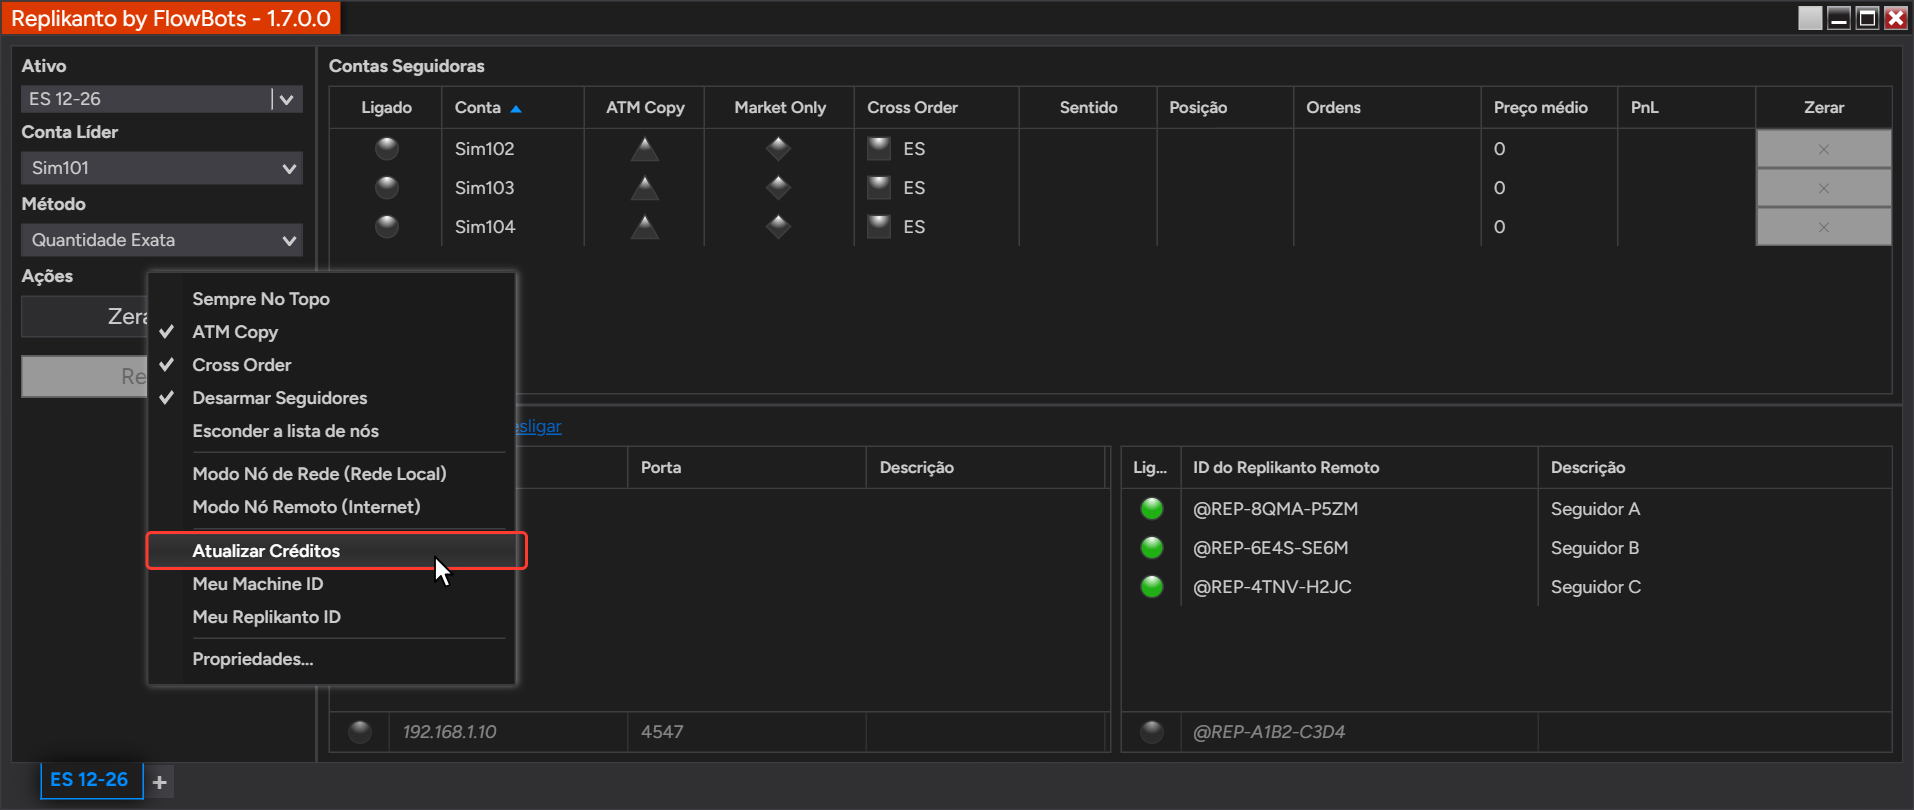Add a new tab with plus button

[x=160, y=782]
